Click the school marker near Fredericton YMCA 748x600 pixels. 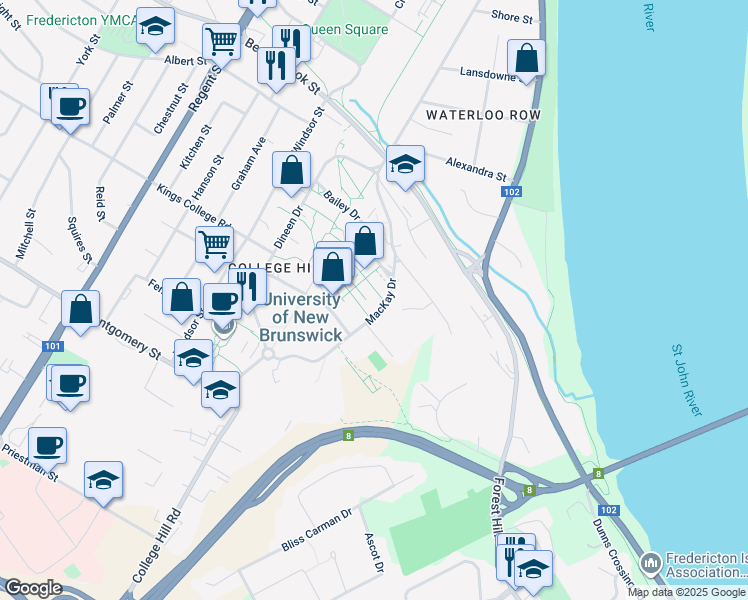pos(156,28)
